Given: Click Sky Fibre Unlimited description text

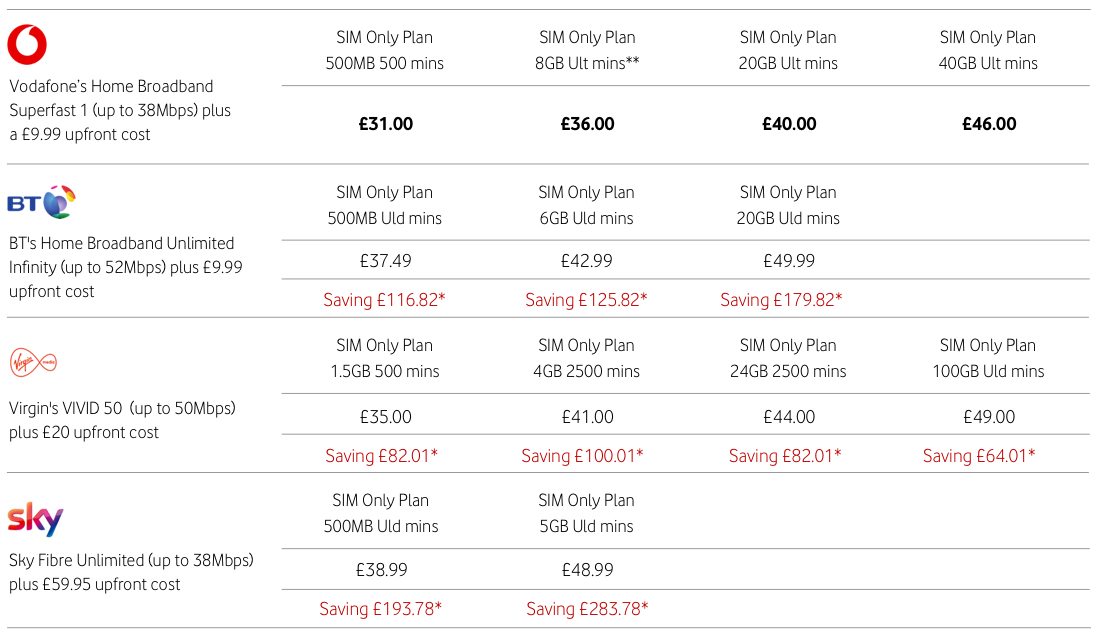Looking at the screenshot, I should pos(130,572).
